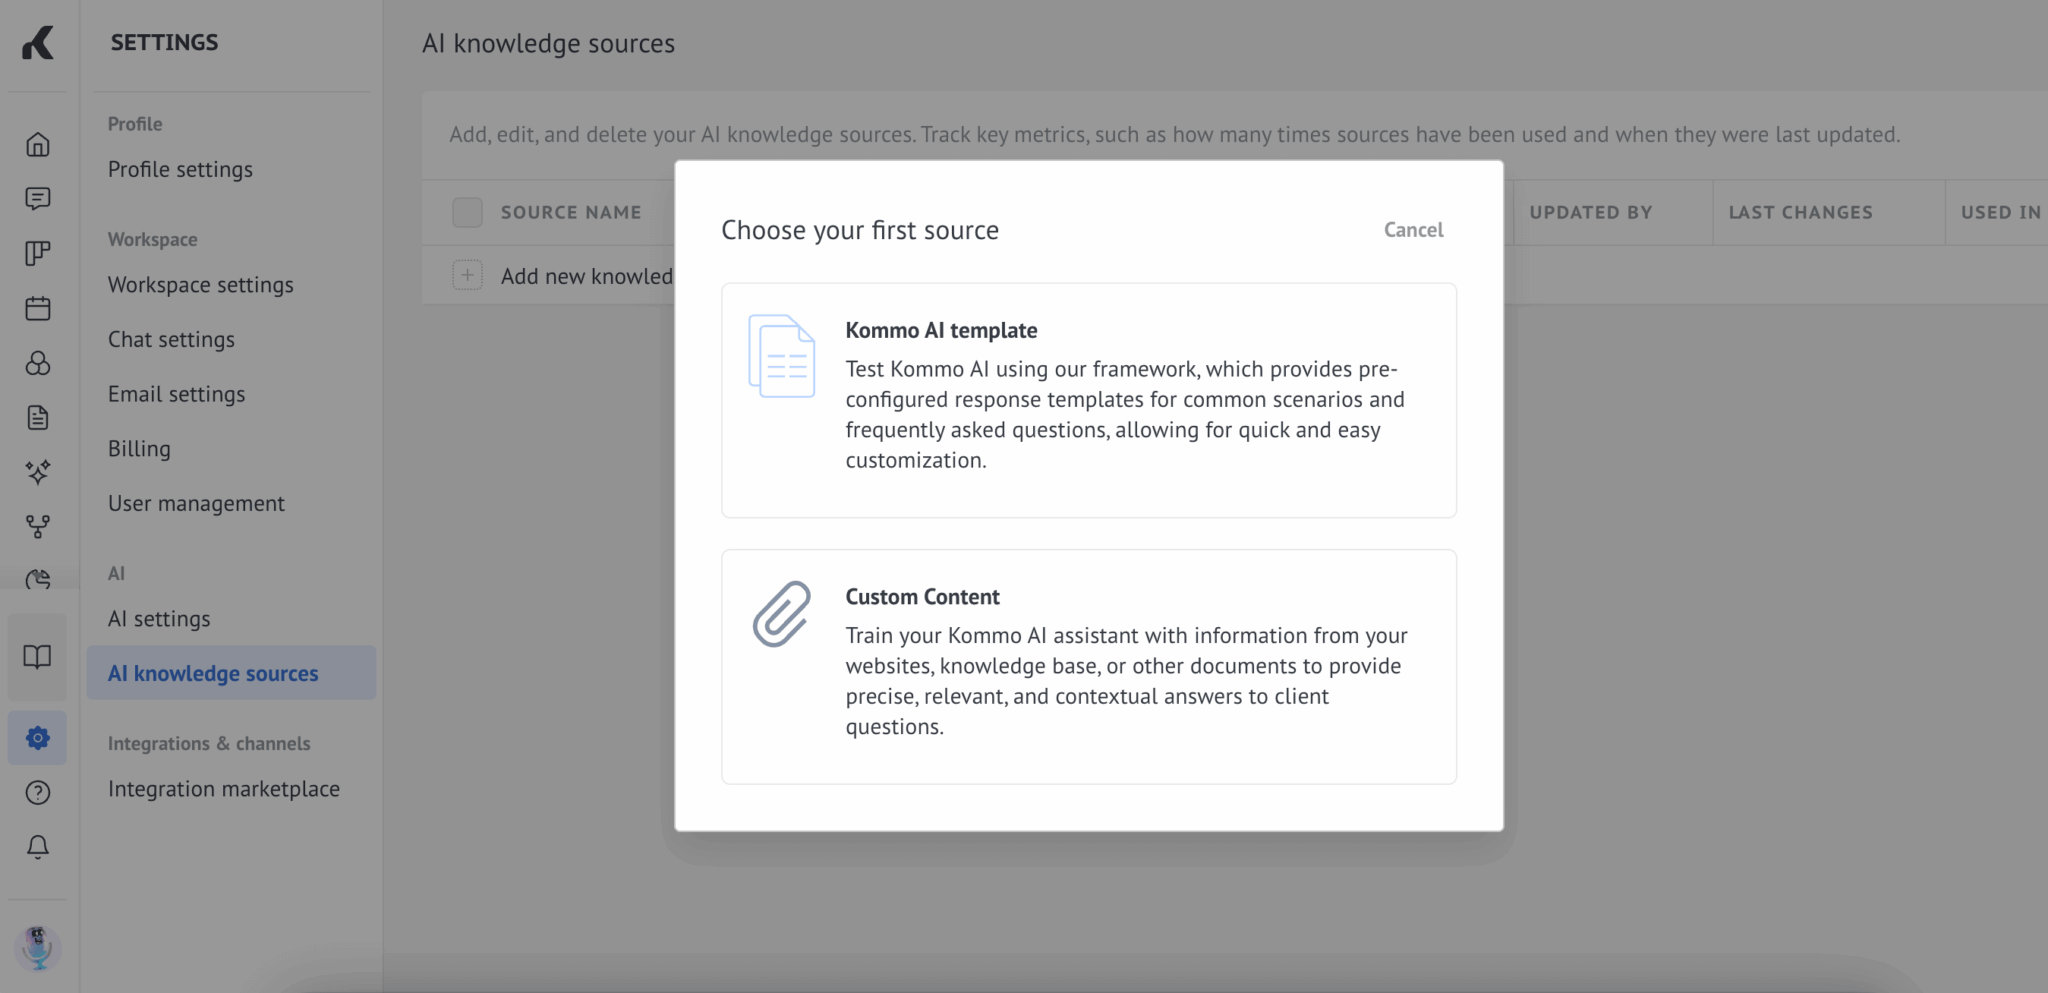Click the USED IN column header
Image resolution: width=2048 pixels, height=993 pixels.
pos(2000,212)
